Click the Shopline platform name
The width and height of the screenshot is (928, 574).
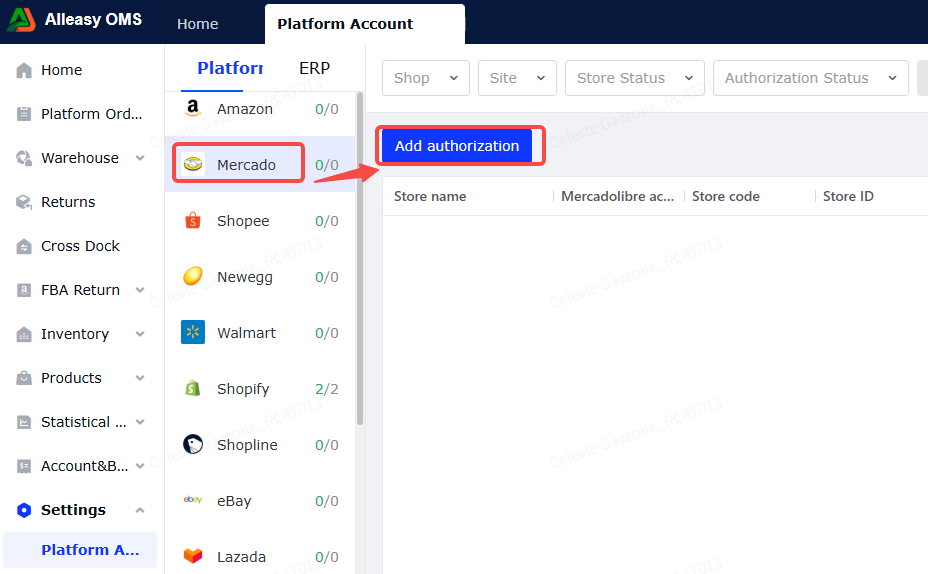(247, 445)
